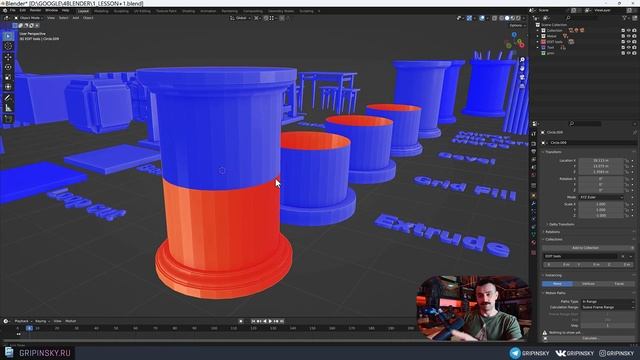Click the Add to Collection button
The width and height of the screenshot is (640, 360).
585,248
